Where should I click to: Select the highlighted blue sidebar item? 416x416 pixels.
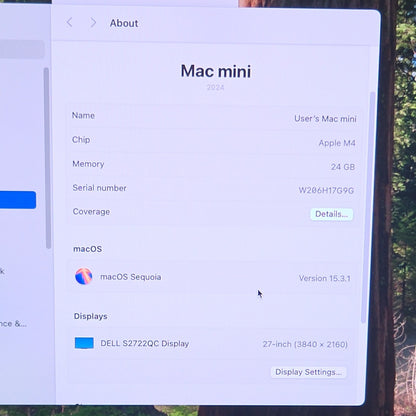[18, 200]
